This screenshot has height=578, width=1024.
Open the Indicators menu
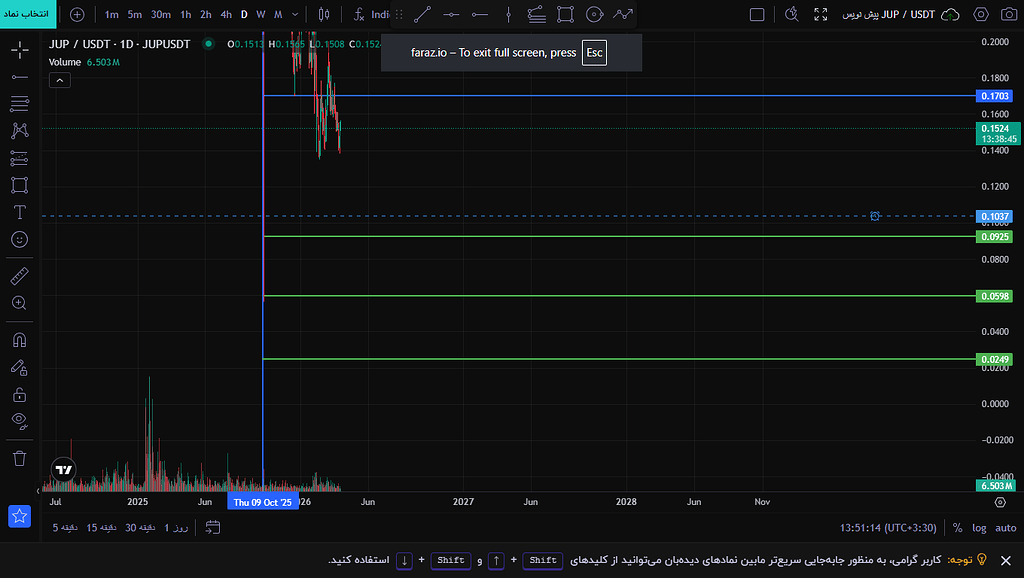tap(370, 14)
